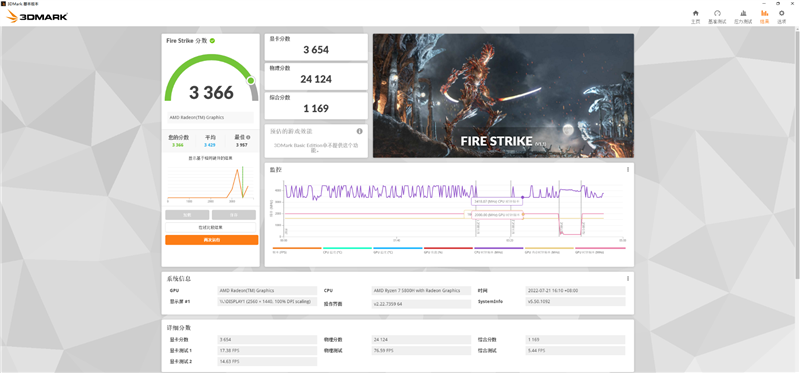The width and height of the screenshot is (800, 373).
Task: Switch to the Results (结果) tab
Action: click(x=764, y=17)
